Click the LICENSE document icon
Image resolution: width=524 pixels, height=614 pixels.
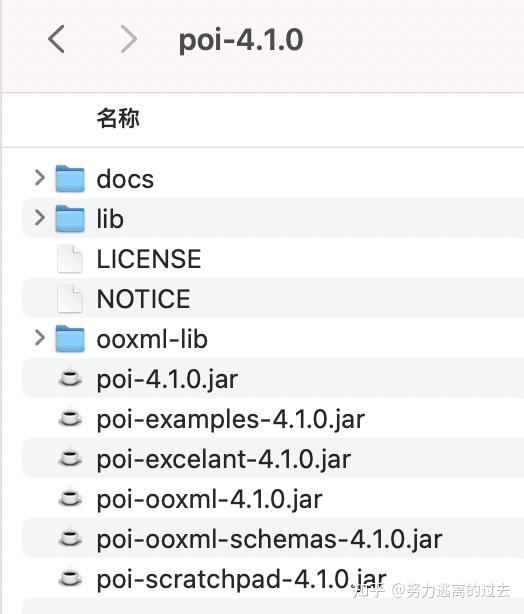click(x=70, y=259)
